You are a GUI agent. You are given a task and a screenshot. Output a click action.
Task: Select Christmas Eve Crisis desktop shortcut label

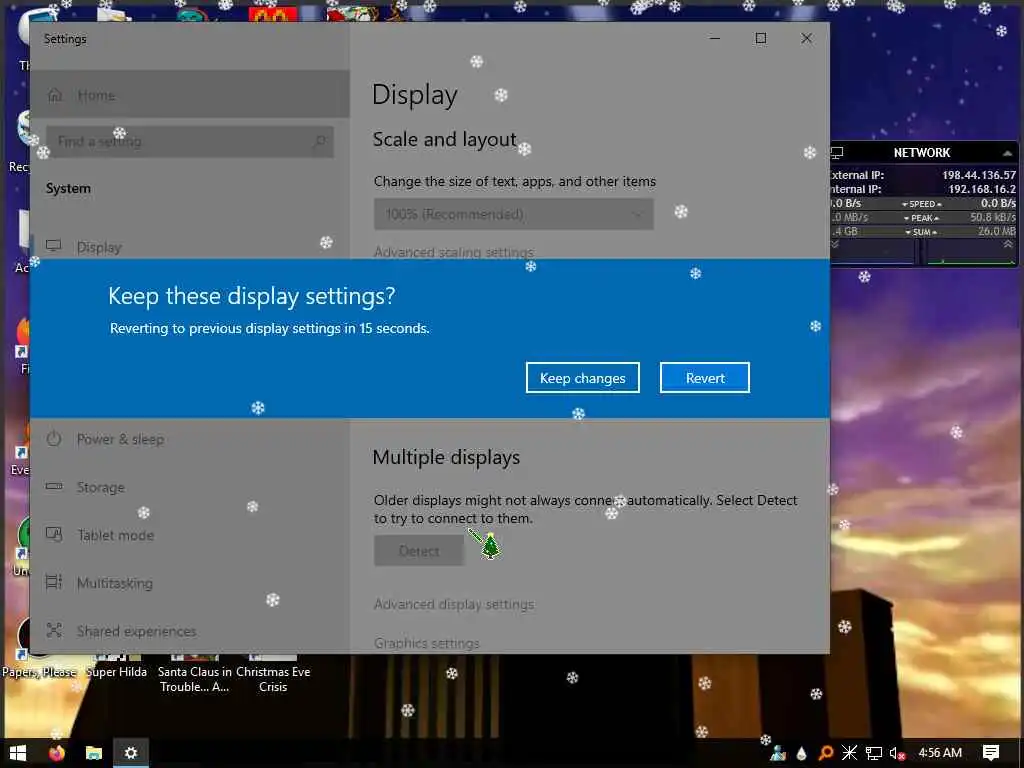point(273,679)
